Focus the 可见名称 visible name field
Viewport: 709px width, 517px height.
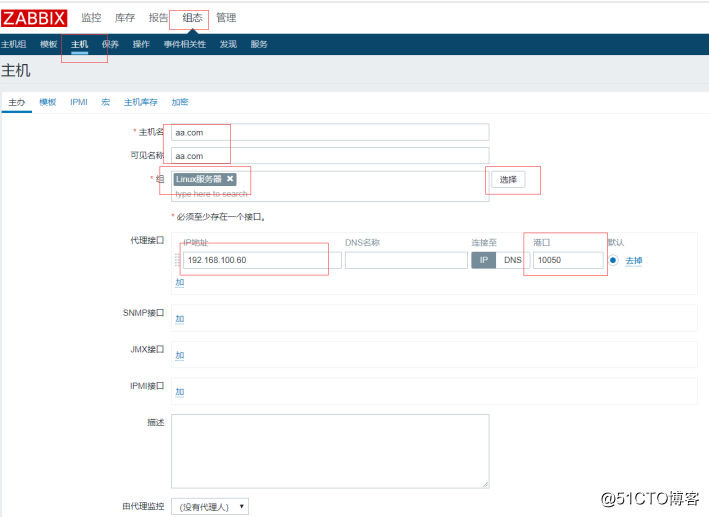(330, 156)
